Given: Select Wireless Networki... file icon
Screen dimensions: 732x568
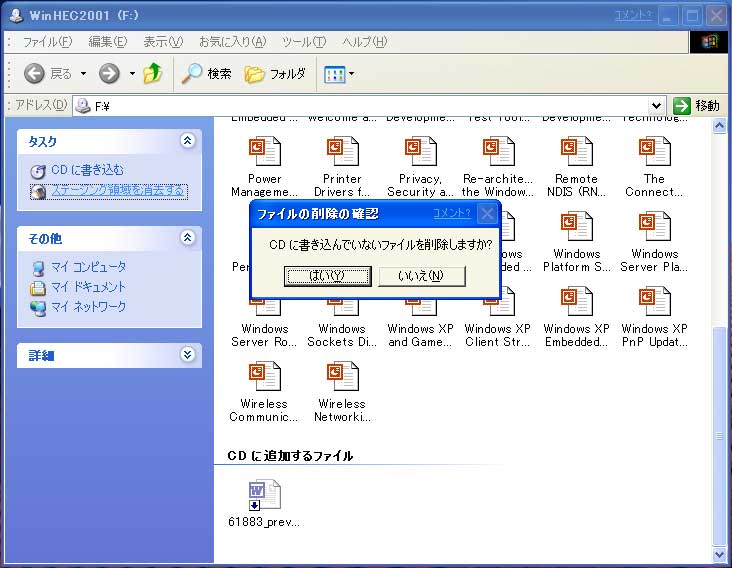Looking at the screenshot, I should pyautogui.click(x=343, y=377).
